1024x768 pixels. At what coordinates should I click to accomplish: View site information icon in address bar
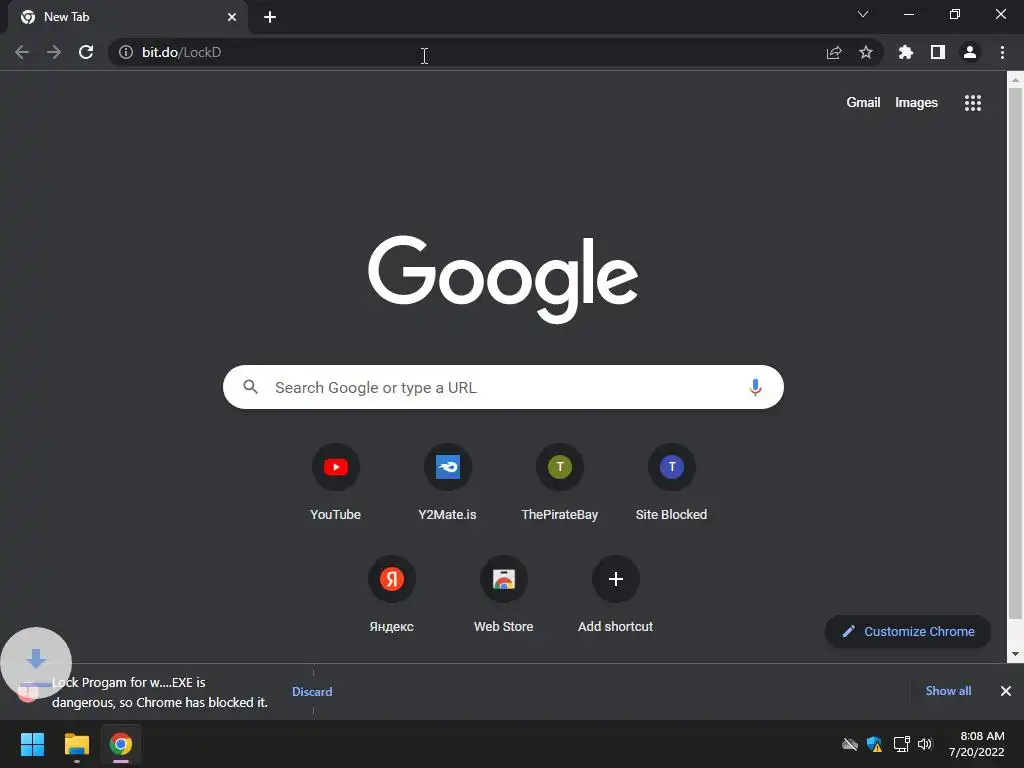(126, 52)
